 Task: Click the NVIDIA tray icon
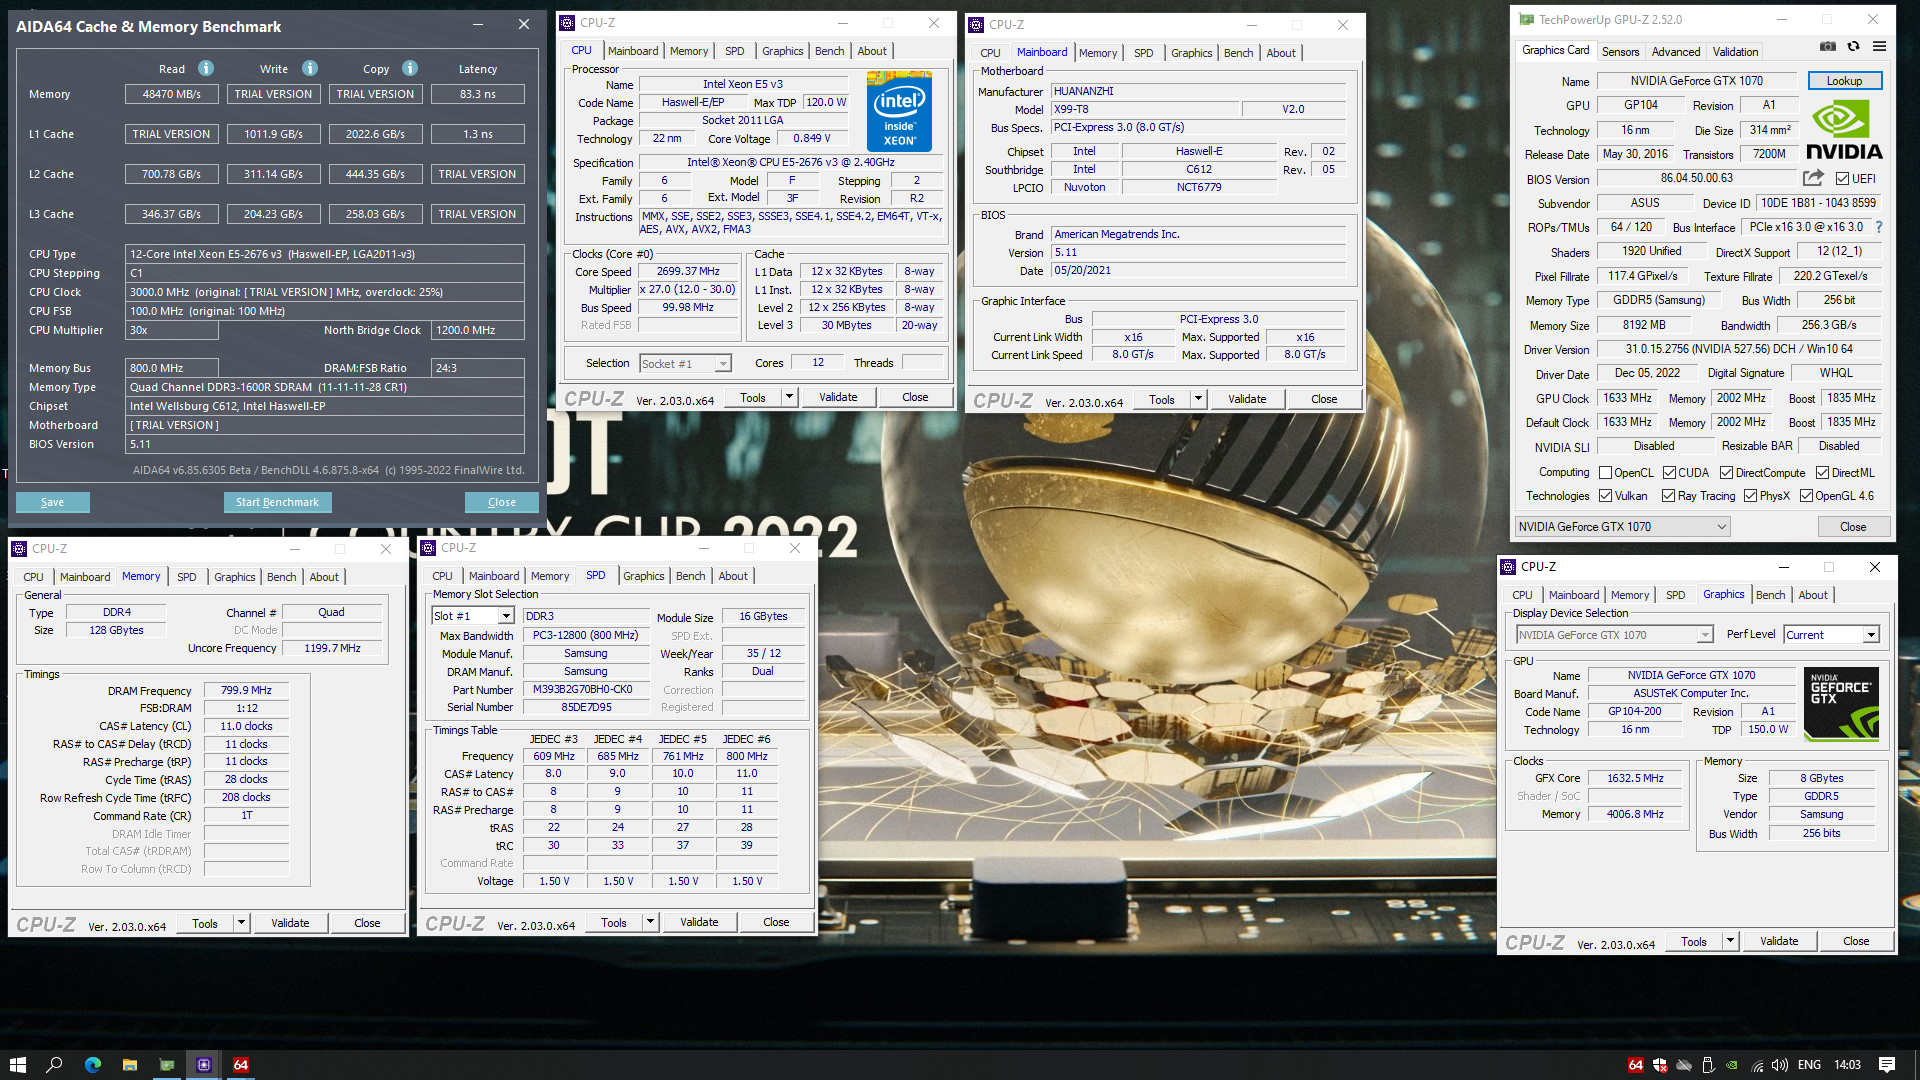(1732, 1065)
